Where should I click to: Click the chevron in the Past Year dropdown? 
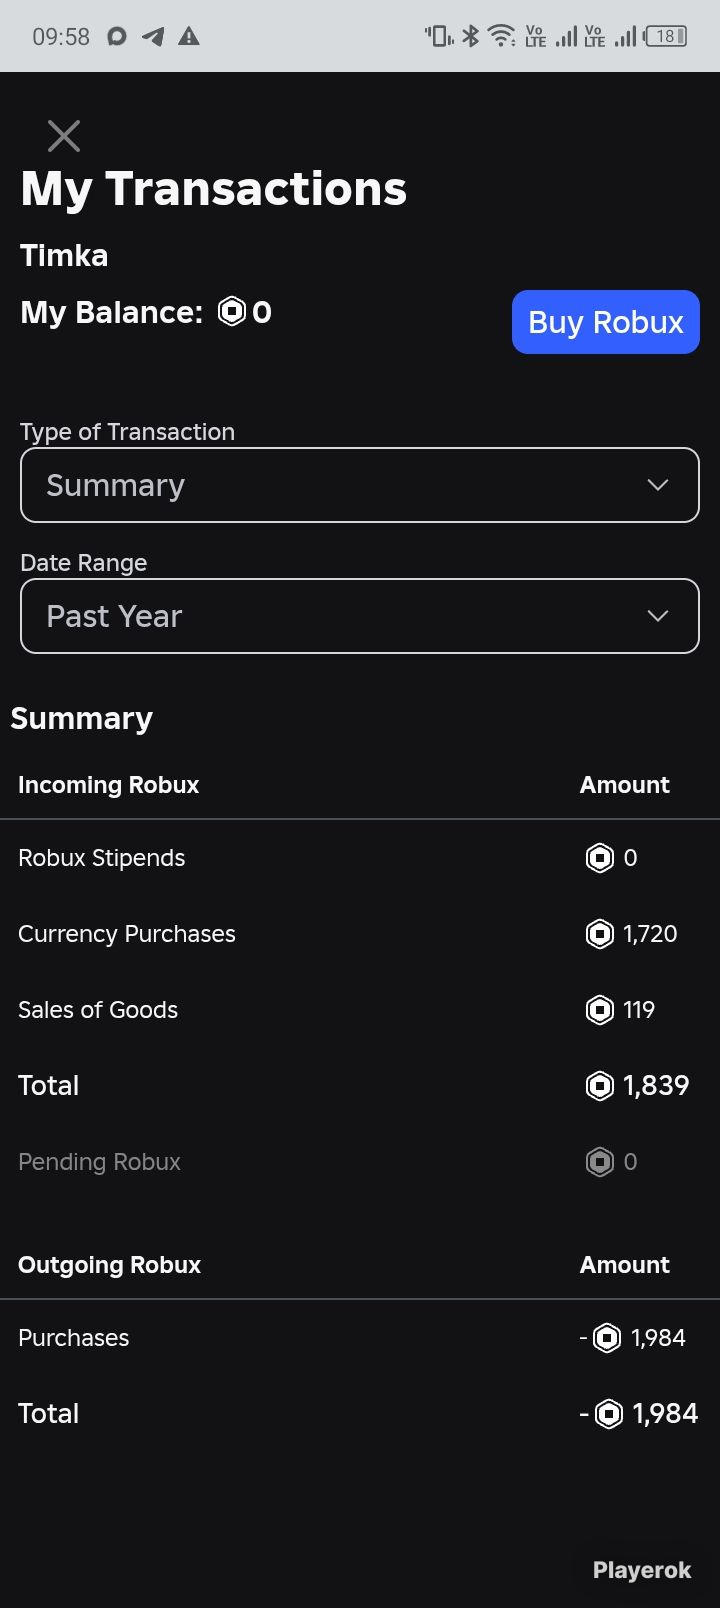pos(657,616)
